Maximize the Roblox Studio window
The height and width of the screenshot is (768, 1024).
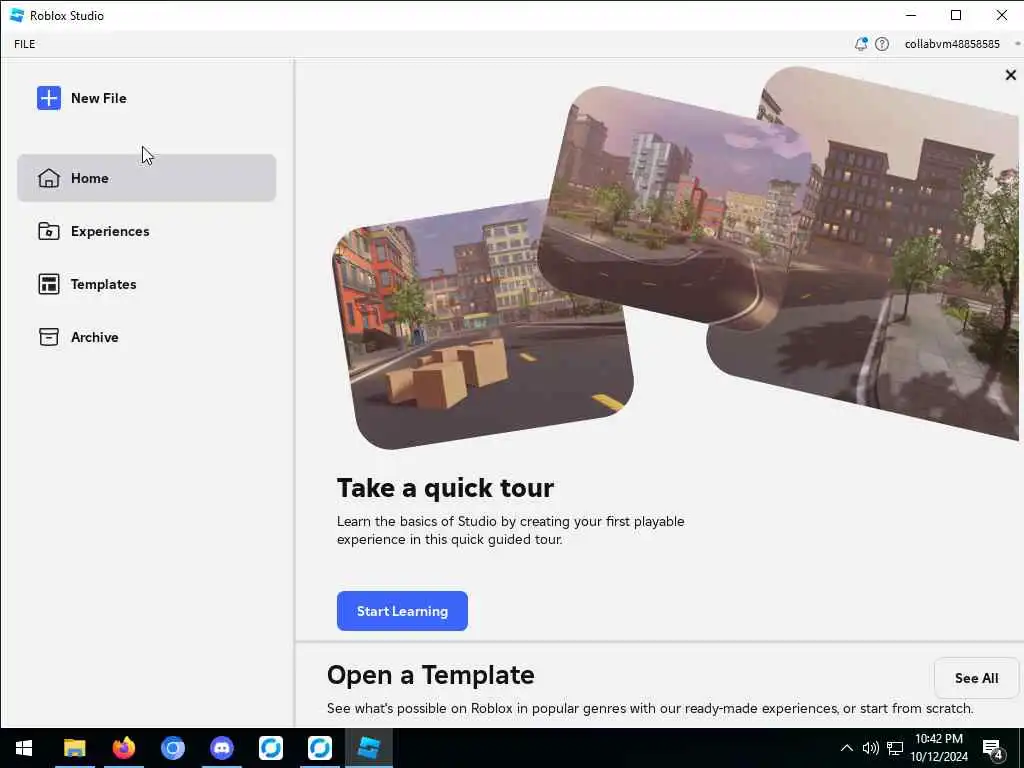955,15
